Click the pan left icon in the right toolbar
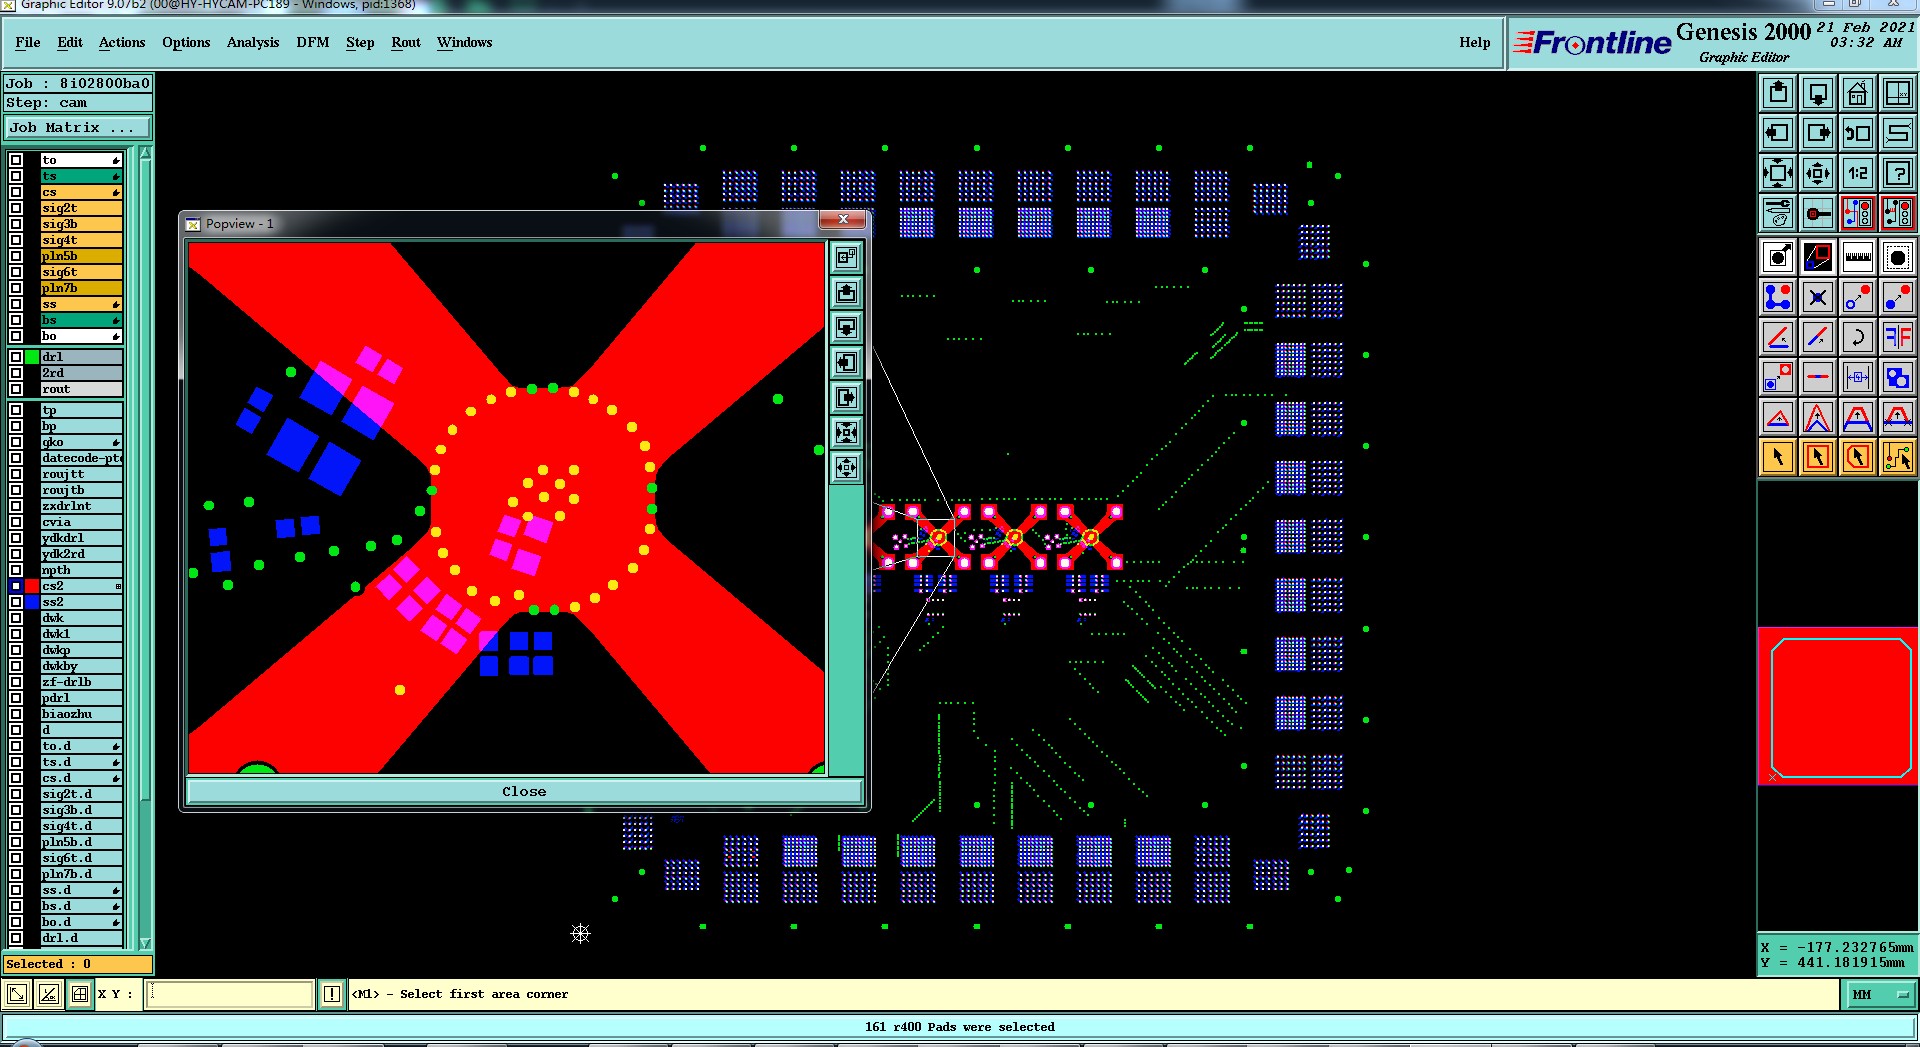 (x=1778, y=133)
